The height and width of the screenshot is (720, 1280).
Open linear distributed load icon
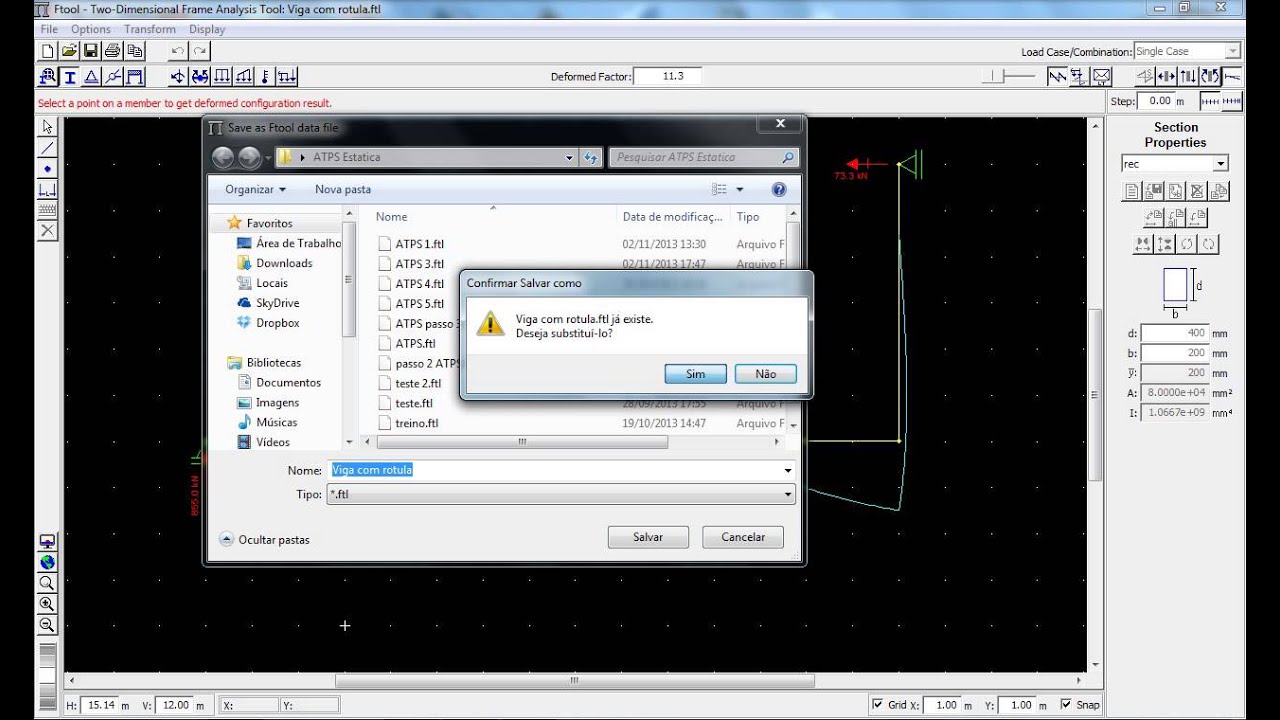244,77
